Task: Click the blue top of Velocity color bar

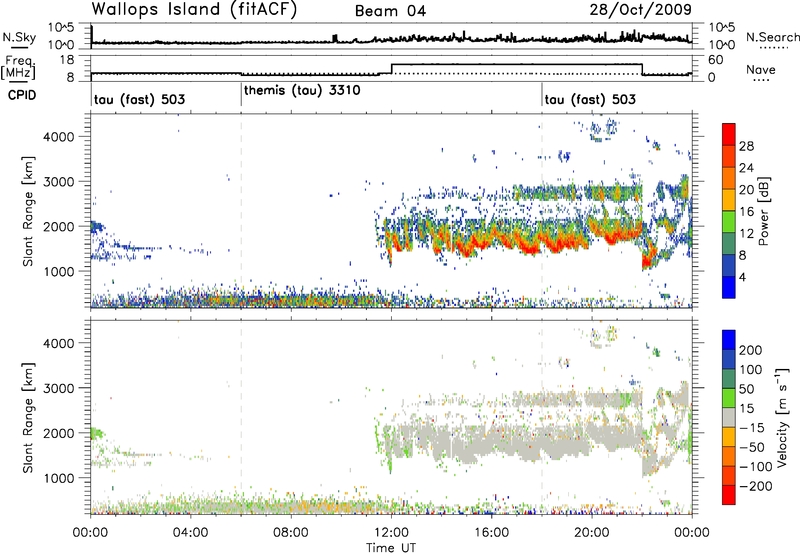Action: pyautogui.click(x=729, y=340)
